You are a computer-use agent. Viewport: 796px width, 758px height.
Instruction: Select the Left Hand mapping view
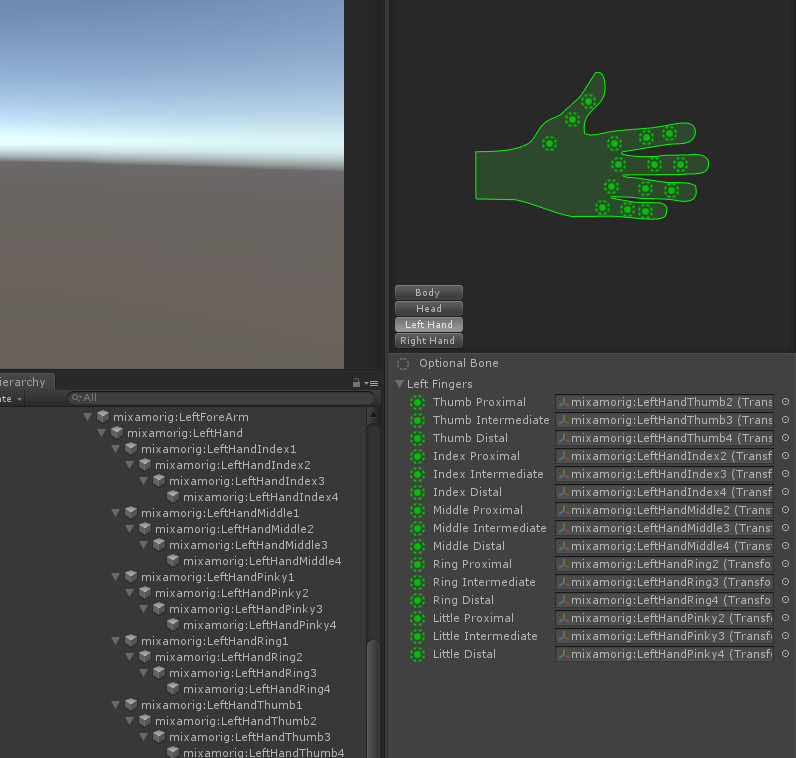[428, 324]
